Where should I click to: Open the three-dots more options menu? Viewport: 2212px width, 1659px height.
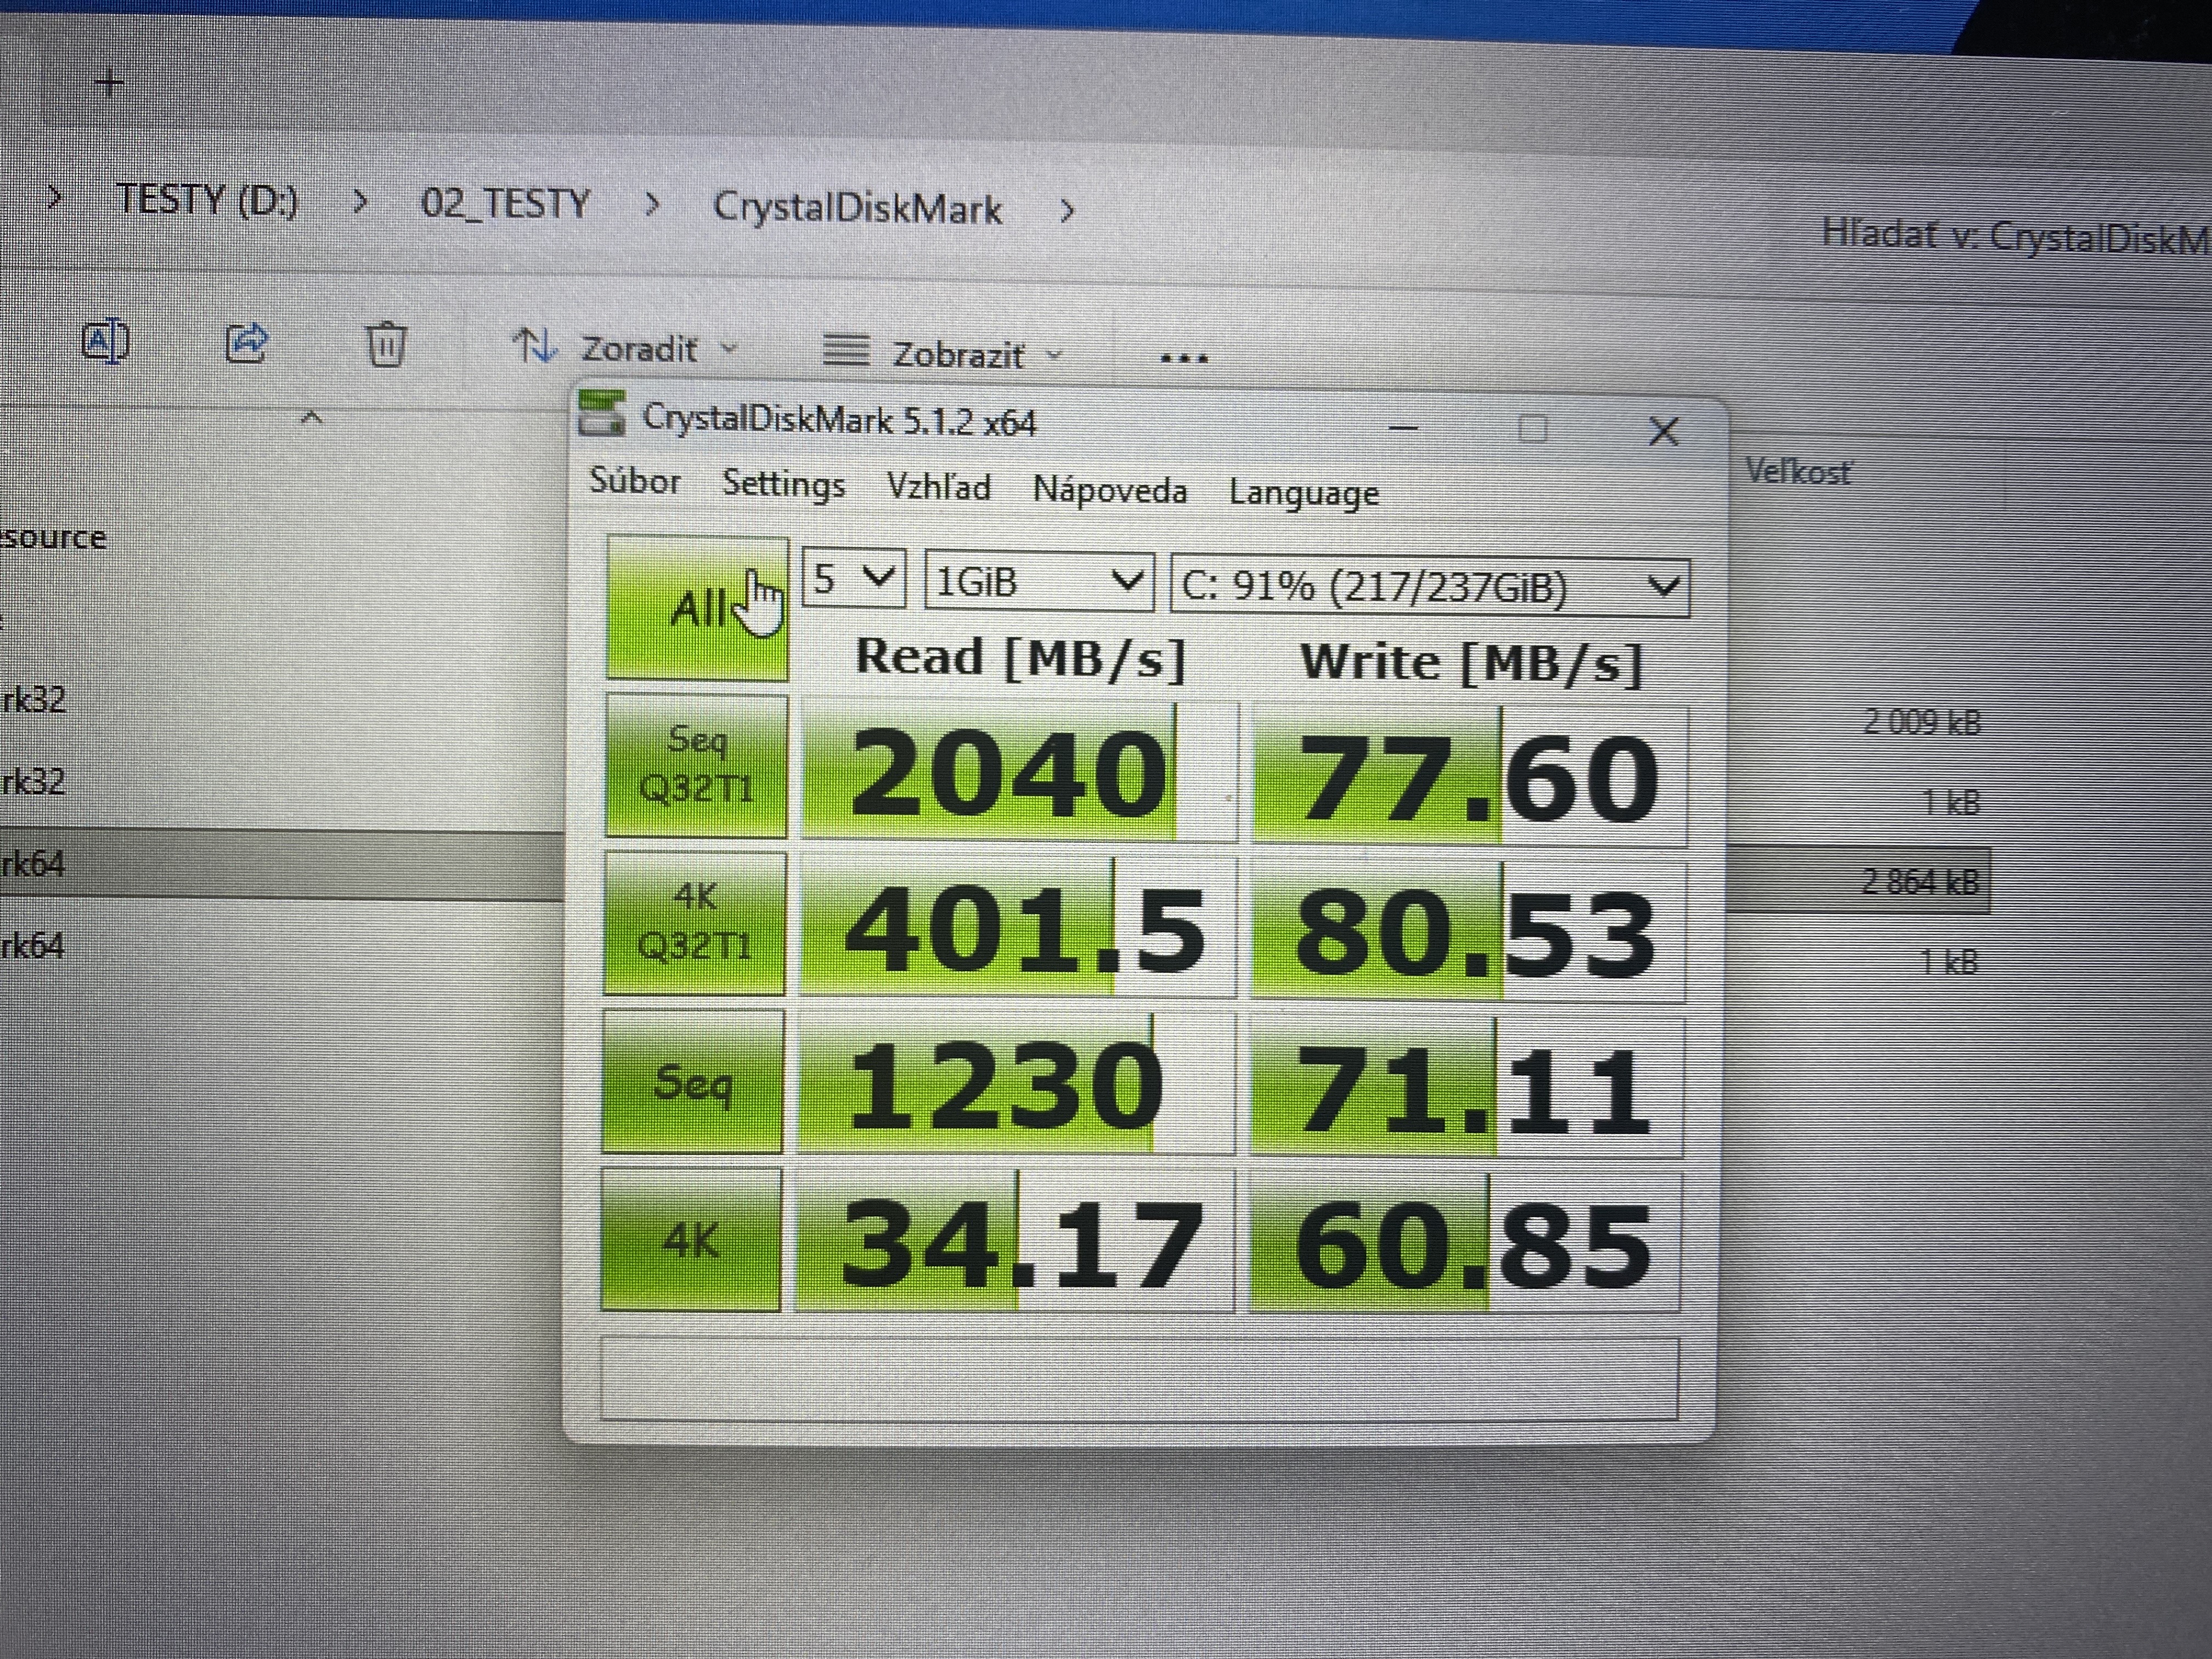[x=1184, y=358]
